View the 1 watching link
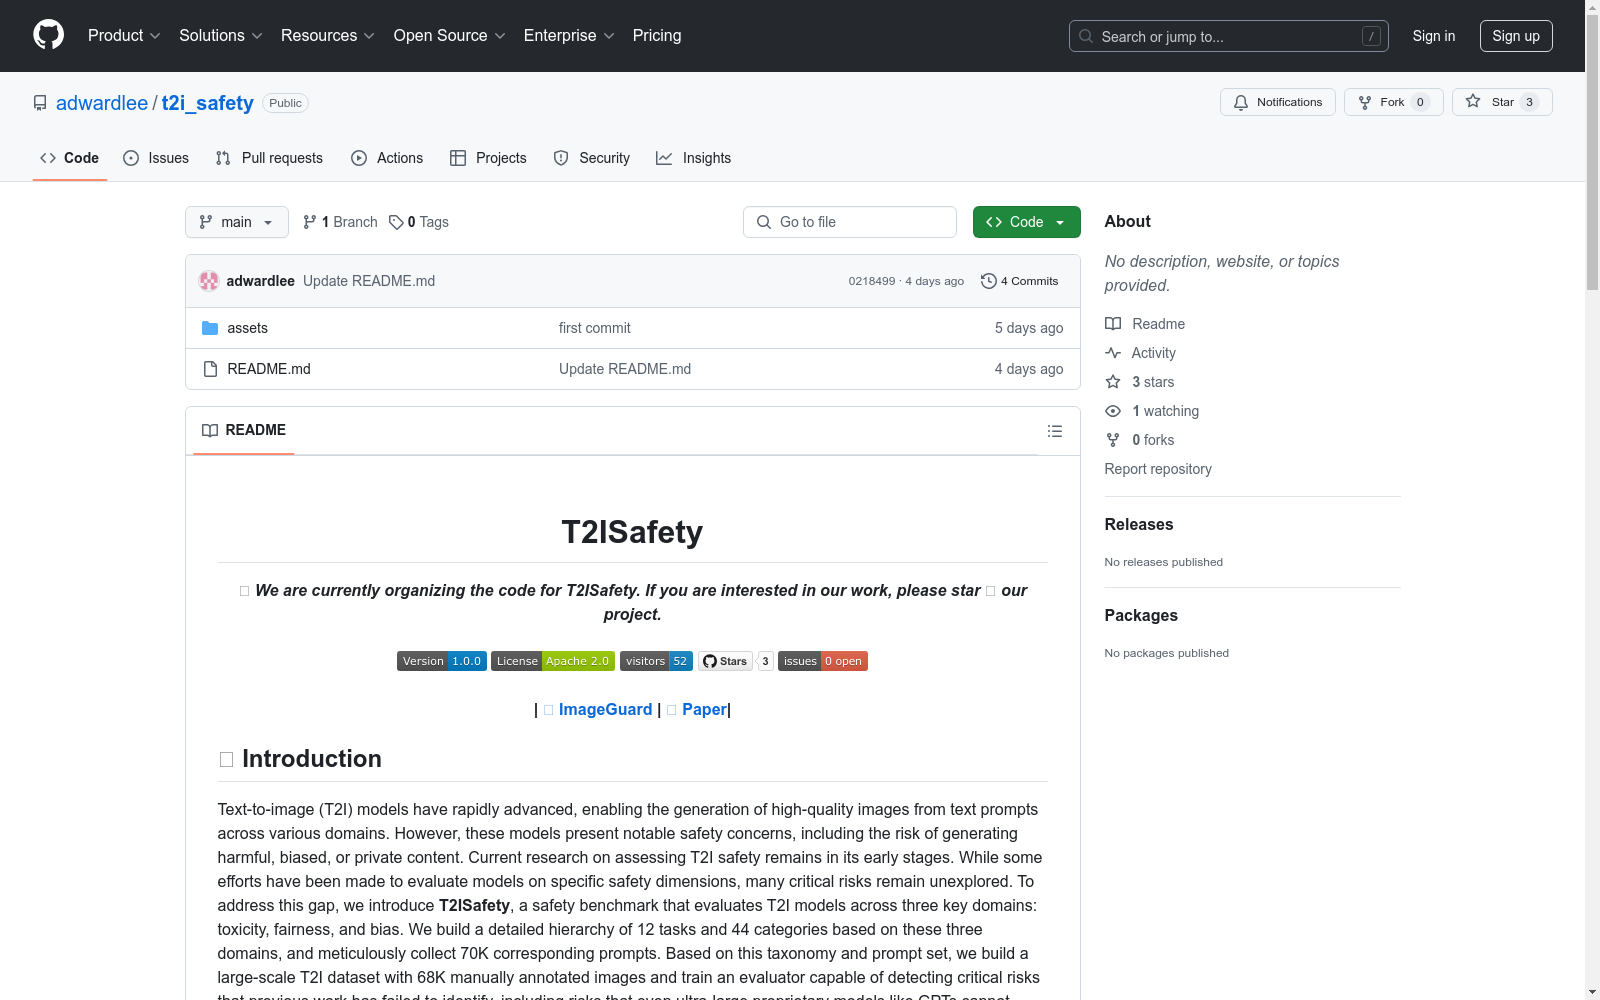The image size is (1600, 1000). 1153,411
